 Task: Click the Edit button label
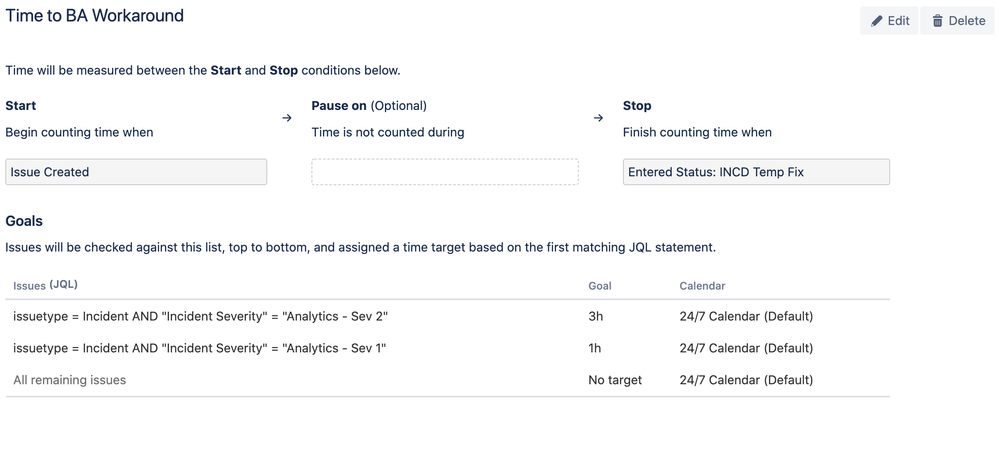tap(898, 21)
